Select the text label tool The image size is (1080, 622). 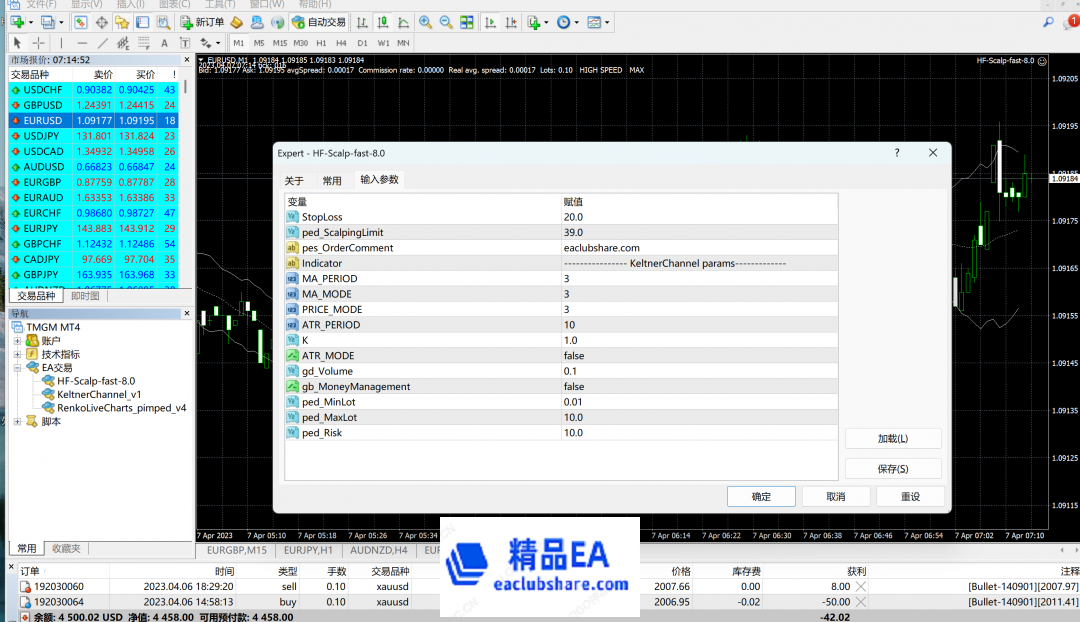[184, 43]
